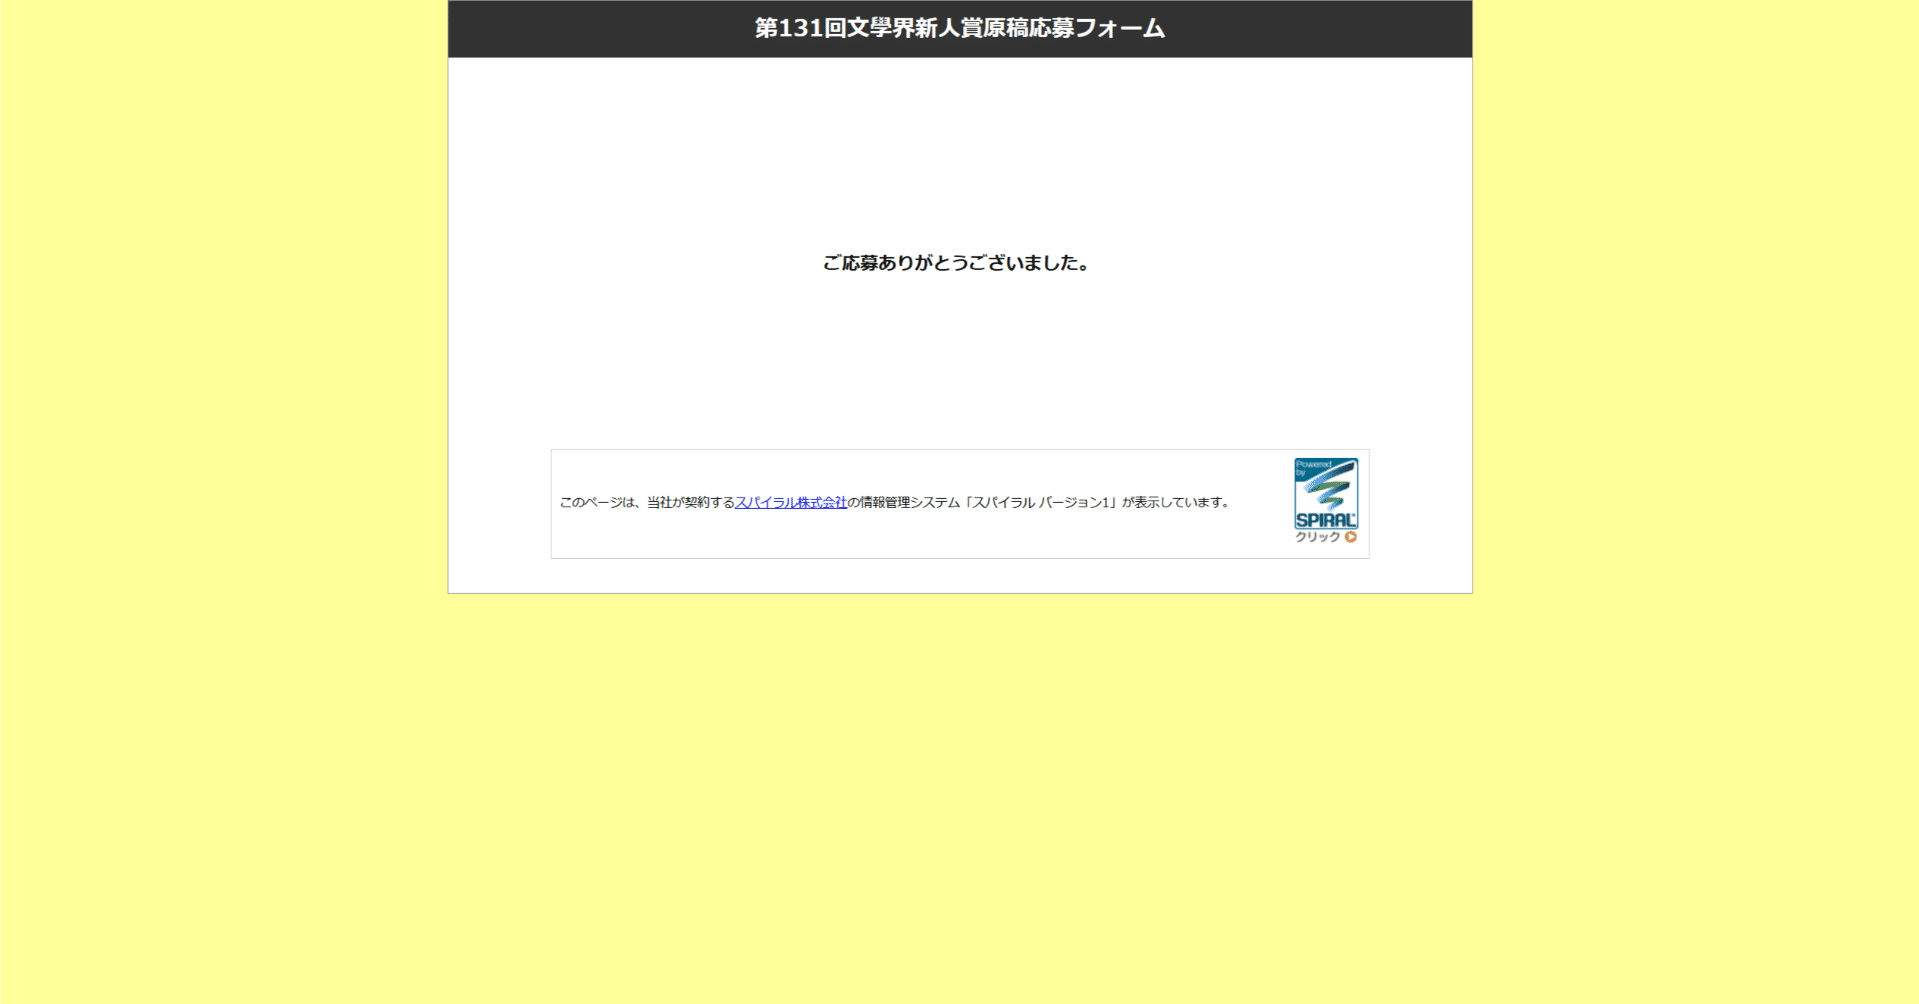Image resolution: width=1919 pixels, height=1004 pixels.
Task: Click the クリック label under the logo
Action: click(1317, 537)
